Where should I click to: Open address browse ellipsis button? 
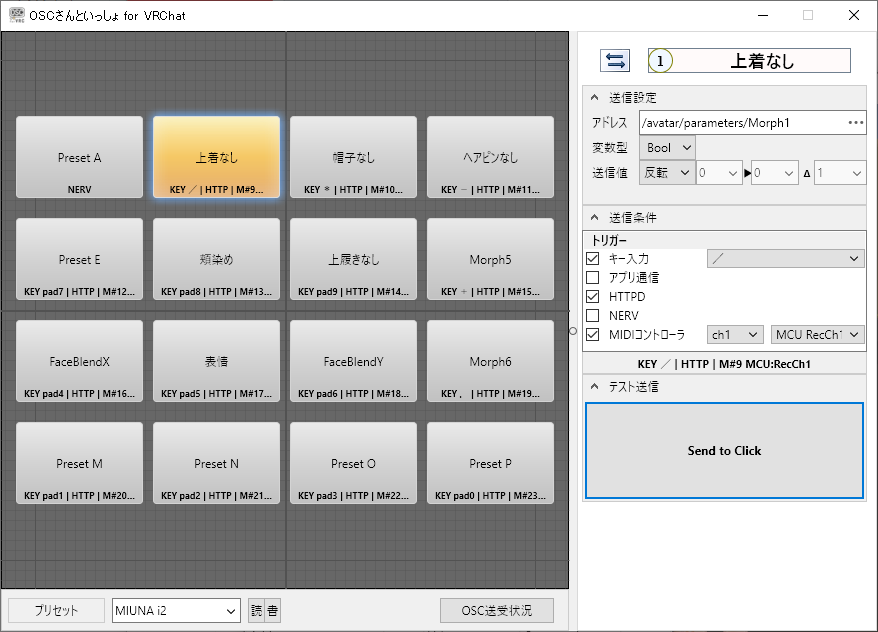856,123
